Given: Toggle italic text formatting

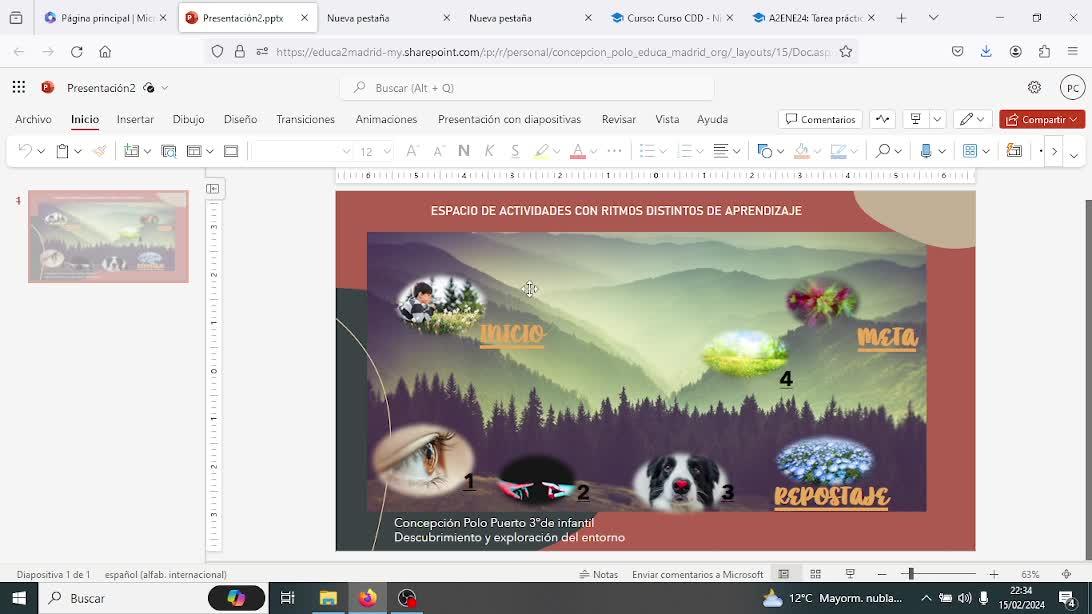Looking at the screenshot, I should pyautogui.click(x=489, y=151).
